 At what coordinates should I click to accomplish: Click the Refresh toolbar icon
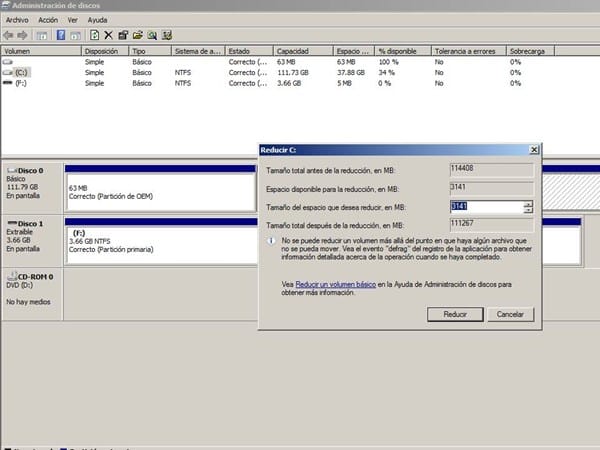[94, 35]
